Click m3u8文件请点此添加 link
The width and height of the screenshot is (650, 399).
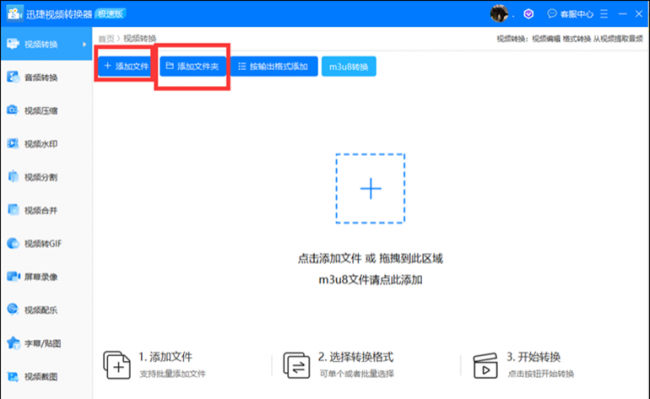tap(370, 280)
